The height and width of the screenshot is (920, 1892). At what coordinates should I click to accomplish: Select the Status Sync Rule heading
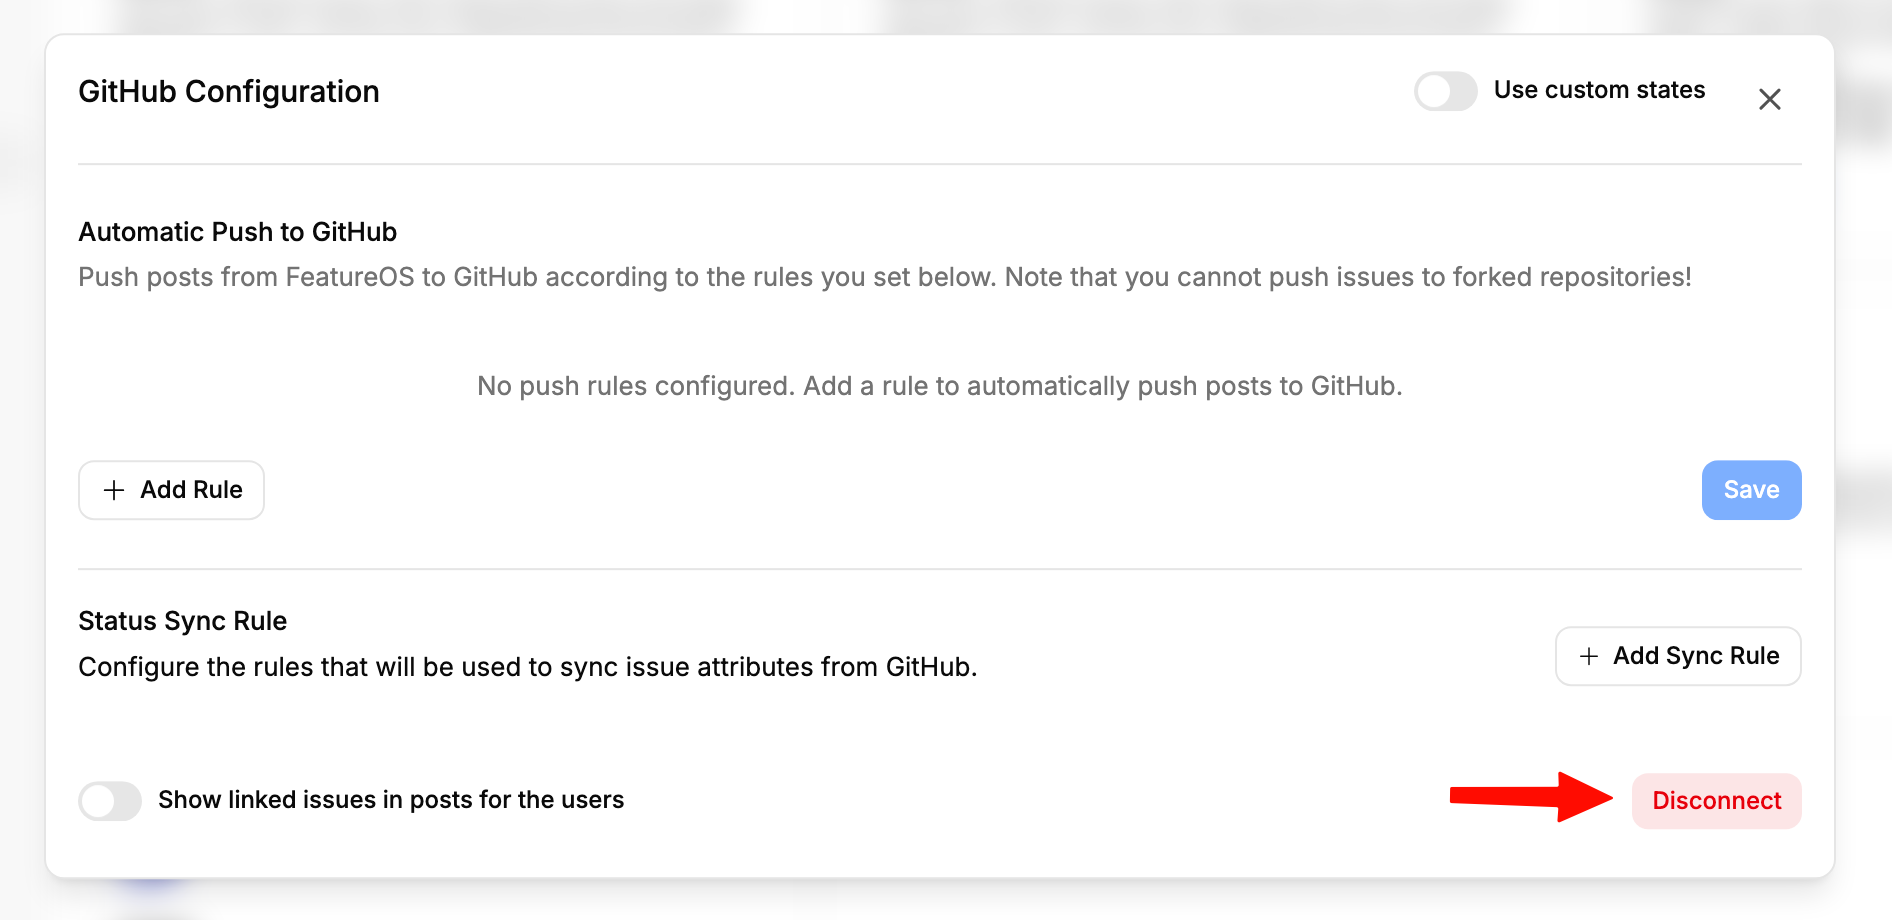tap(183, 621)
